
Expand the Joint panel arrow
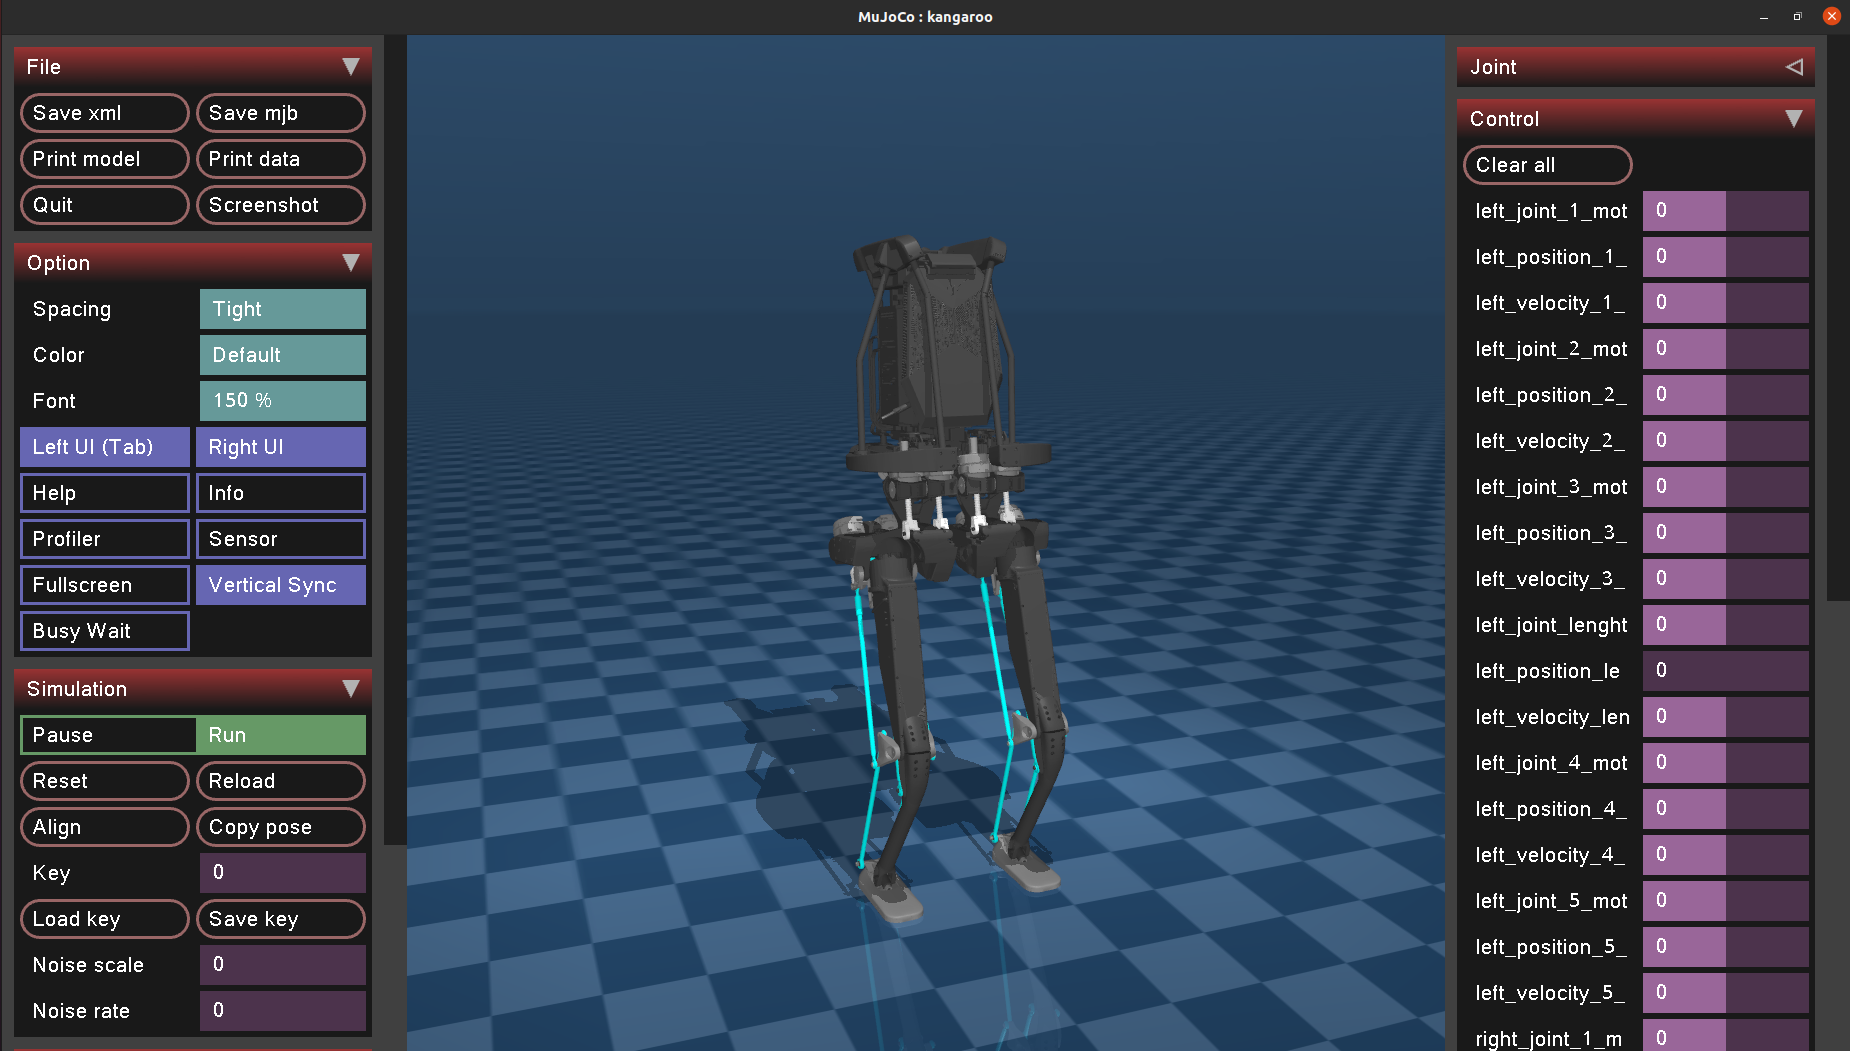point(1794,67)
